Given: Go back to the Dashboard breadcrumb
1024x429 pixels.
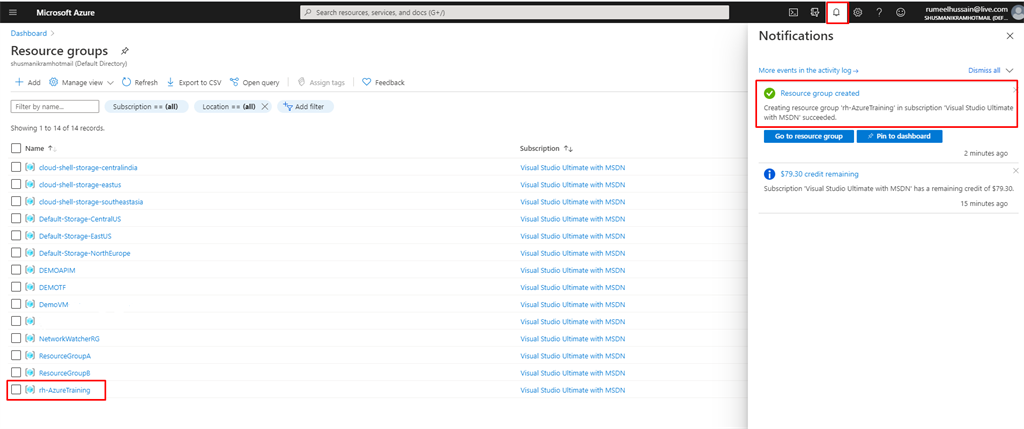Looking at the screenshot, I should click(x=29, y=33).
